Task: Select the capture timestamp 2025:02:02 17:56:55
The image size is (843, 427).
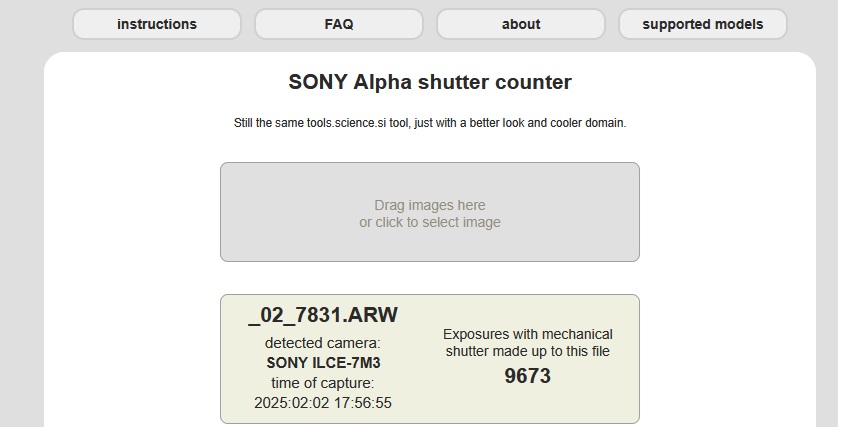Action: (323, 403)
